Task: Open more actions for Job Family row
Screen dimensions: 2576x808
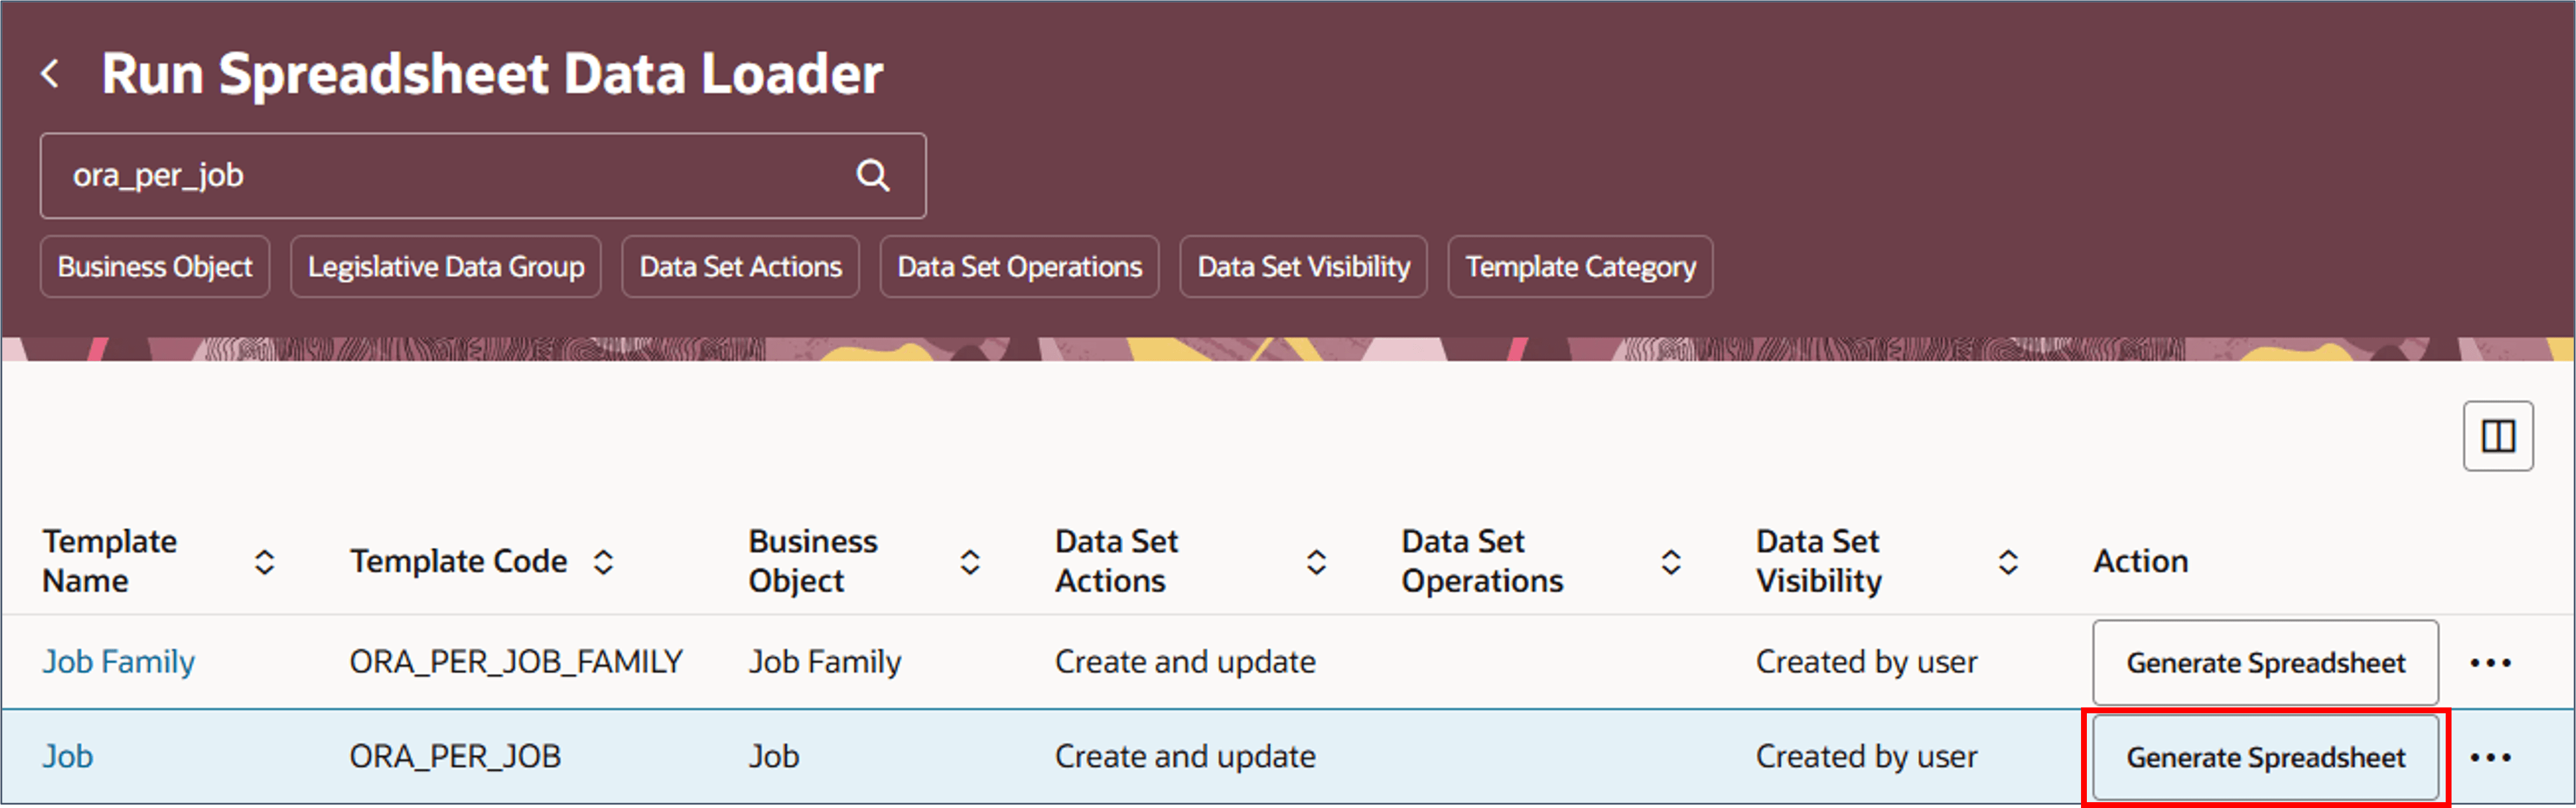Action: click(x=2489, y=663)
